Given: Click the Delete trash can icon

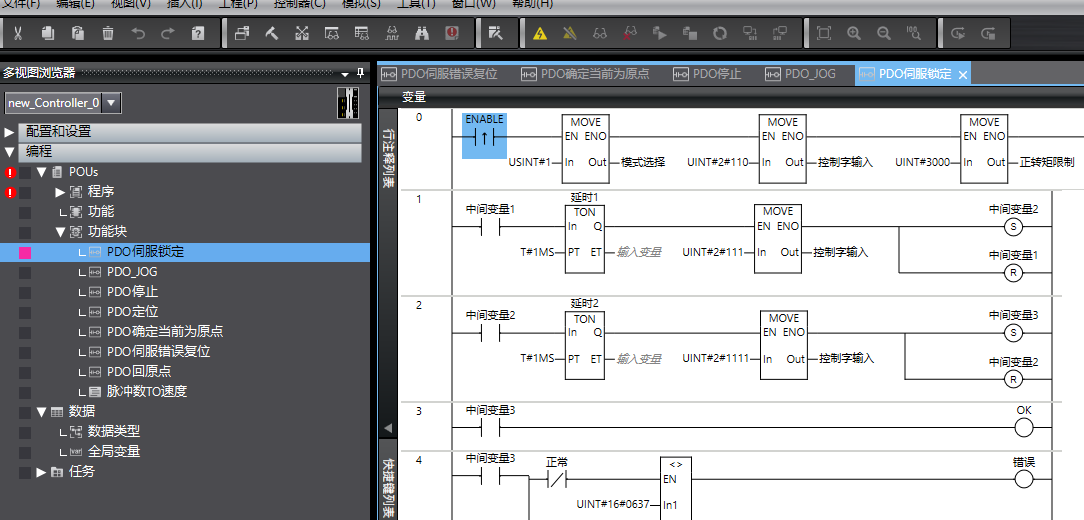Looking at the screenshot, I should click(108, 34).
